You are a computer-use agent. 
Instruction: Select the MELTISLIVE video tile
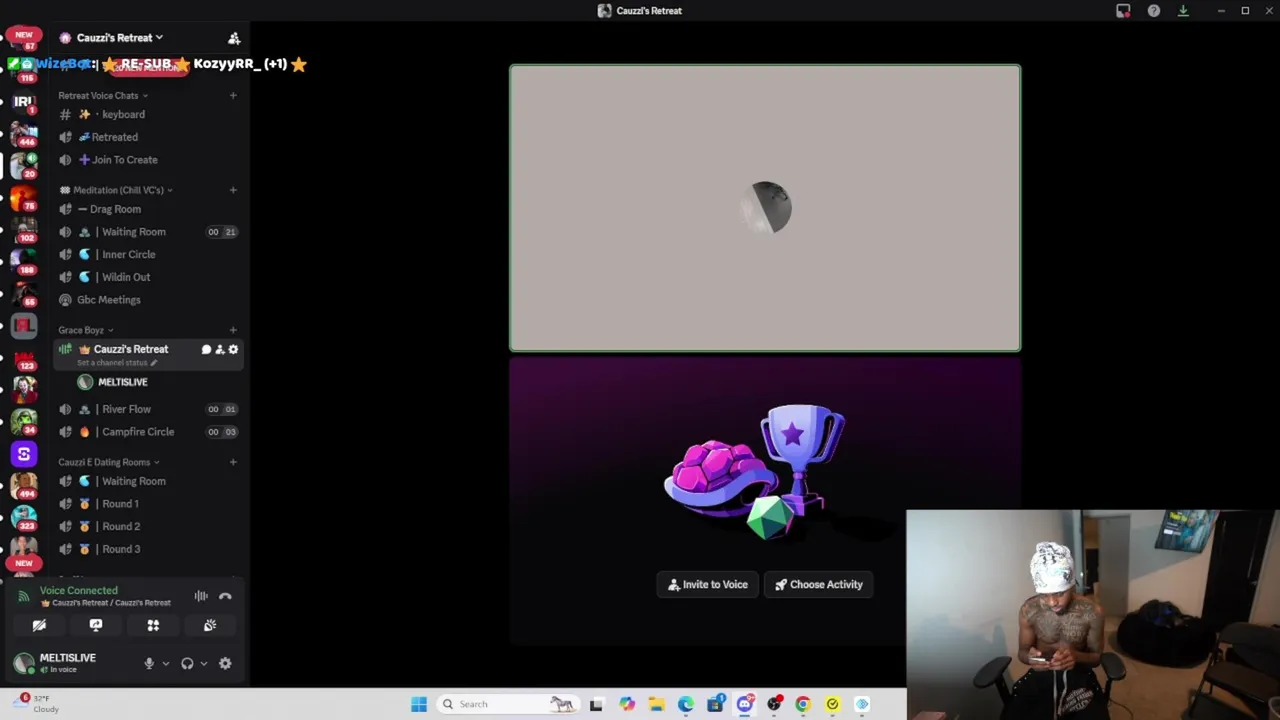point(765,208)
